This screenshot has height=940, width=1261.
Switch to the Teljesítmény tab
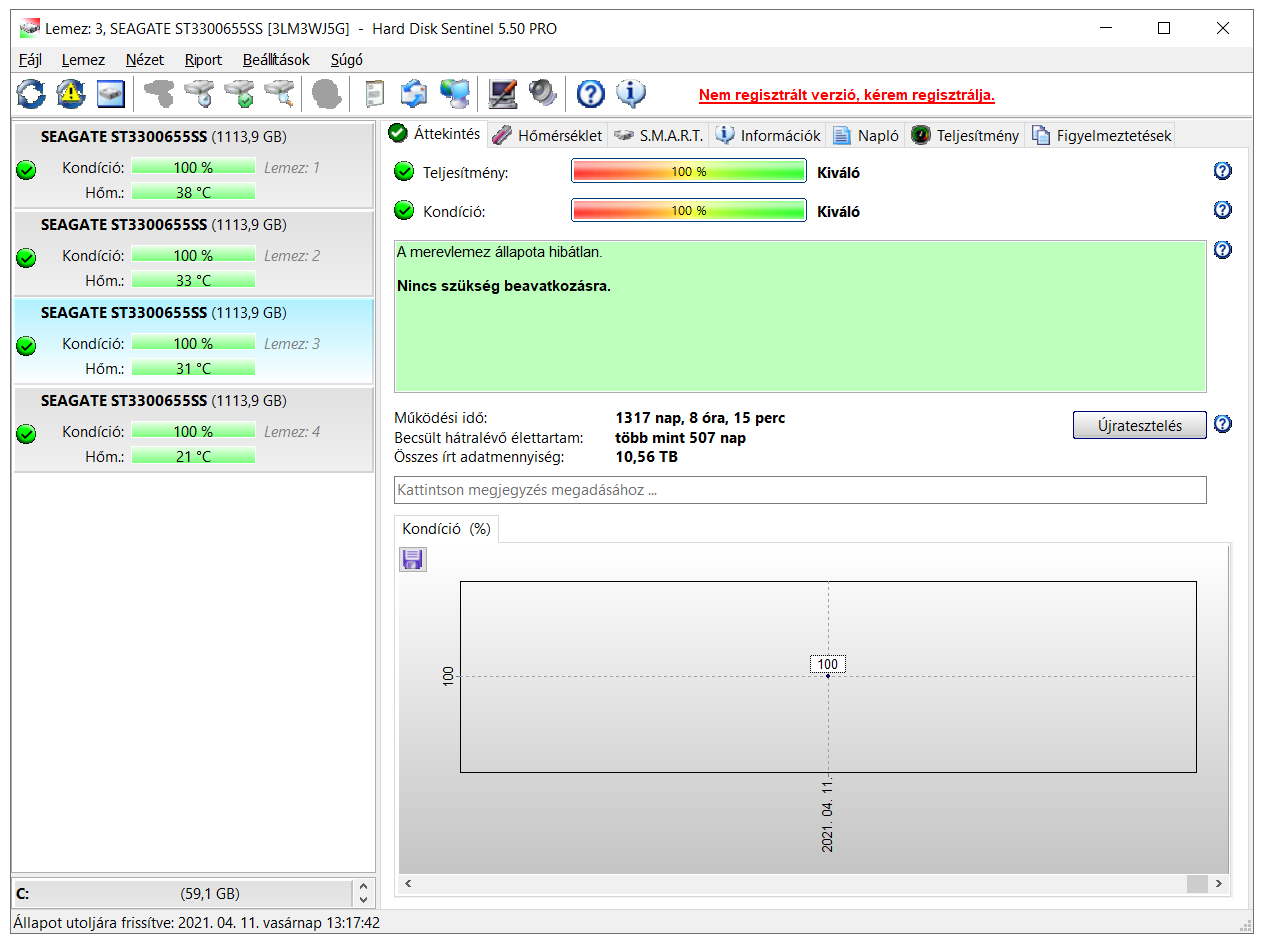coord(965,135)
